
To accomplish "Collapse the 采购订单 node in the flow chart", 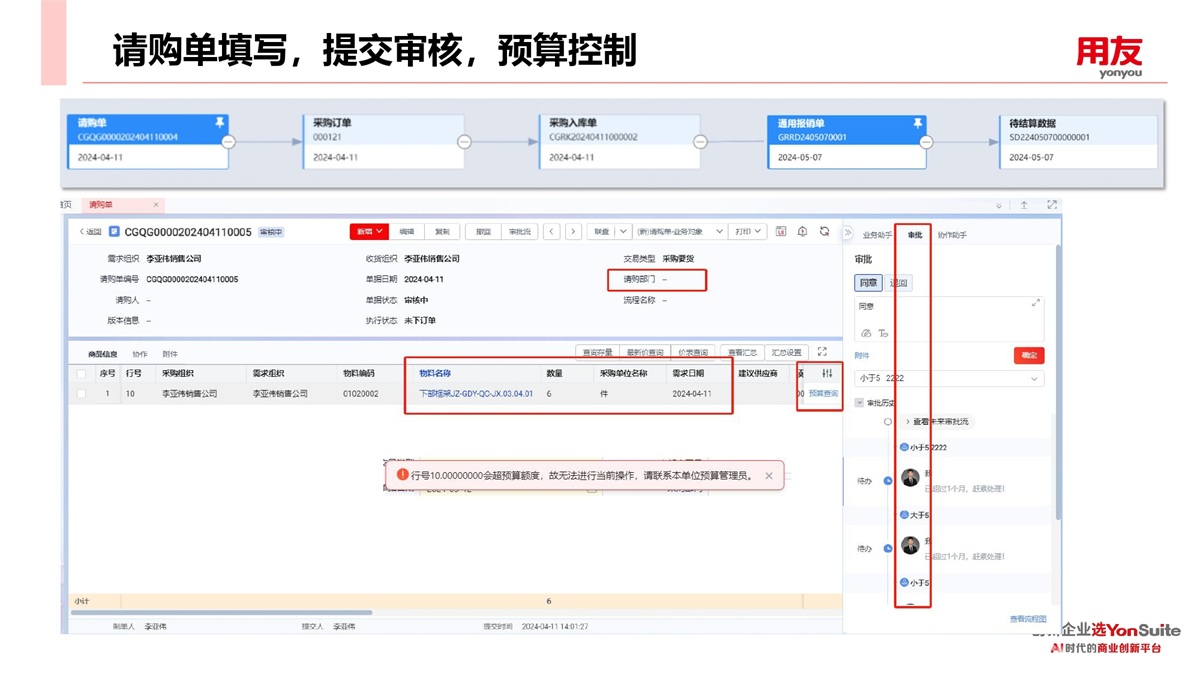I will coord(464,142).
